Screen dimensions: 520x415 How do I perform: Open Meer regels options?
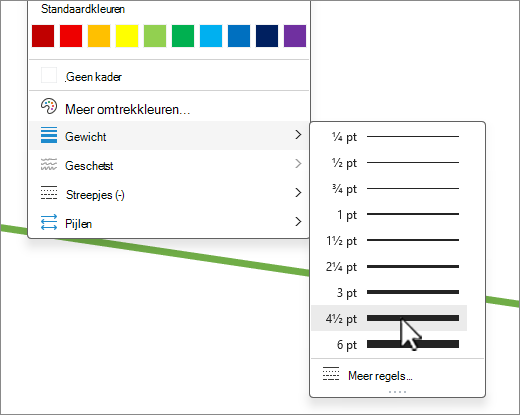point(397,375)
